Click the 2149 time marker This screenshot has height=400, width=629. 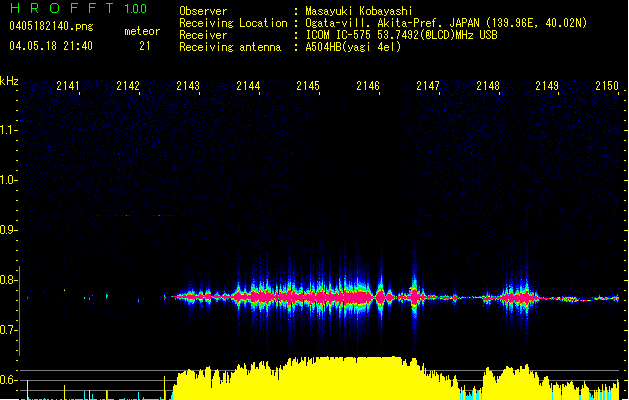pyautogui.click(x=547, y=86)
